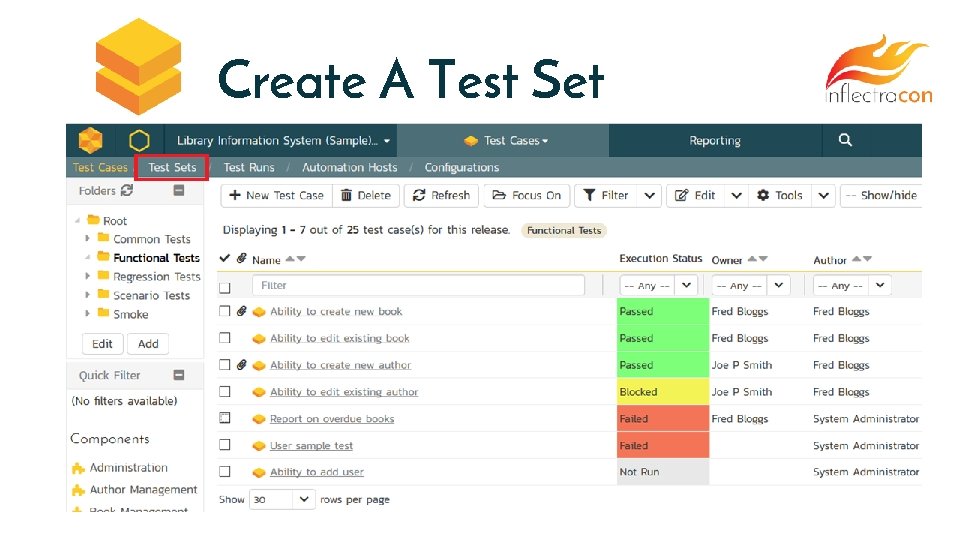The height and width of the screenshot is (540, 960).
Task: Click the red Failed status for User sample test
Action: (661, 445)
